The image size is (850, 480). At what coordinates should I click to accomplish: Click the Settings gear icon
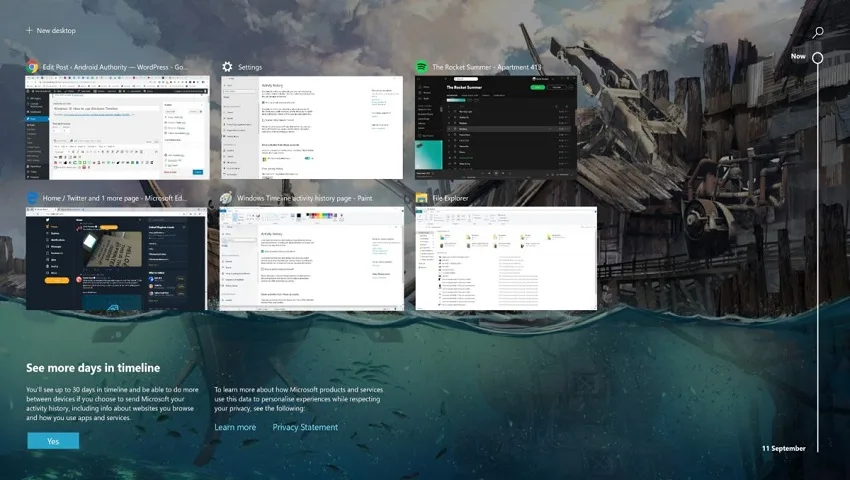coord(227,67)
